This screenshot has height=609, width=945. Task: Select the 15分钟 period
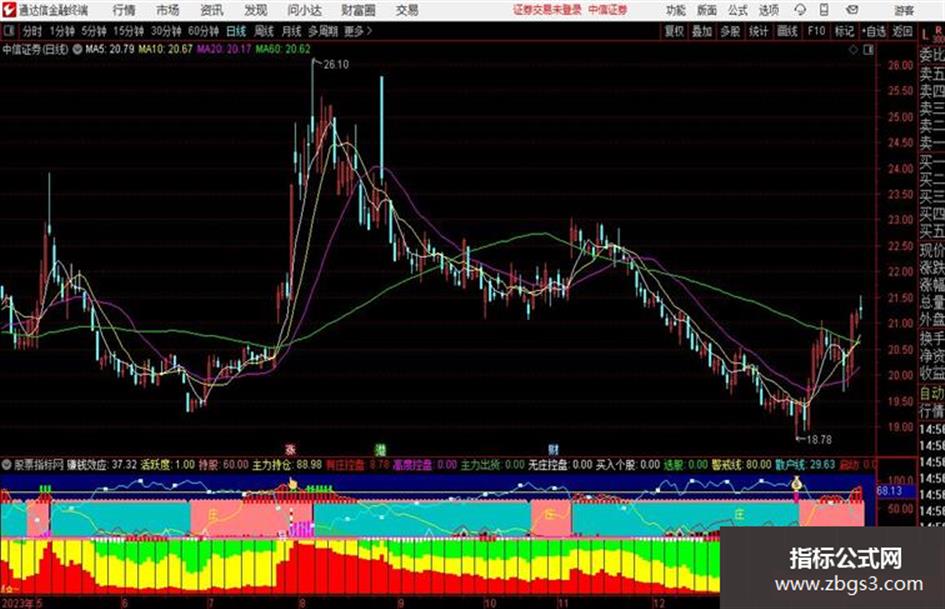click(129, 31)
